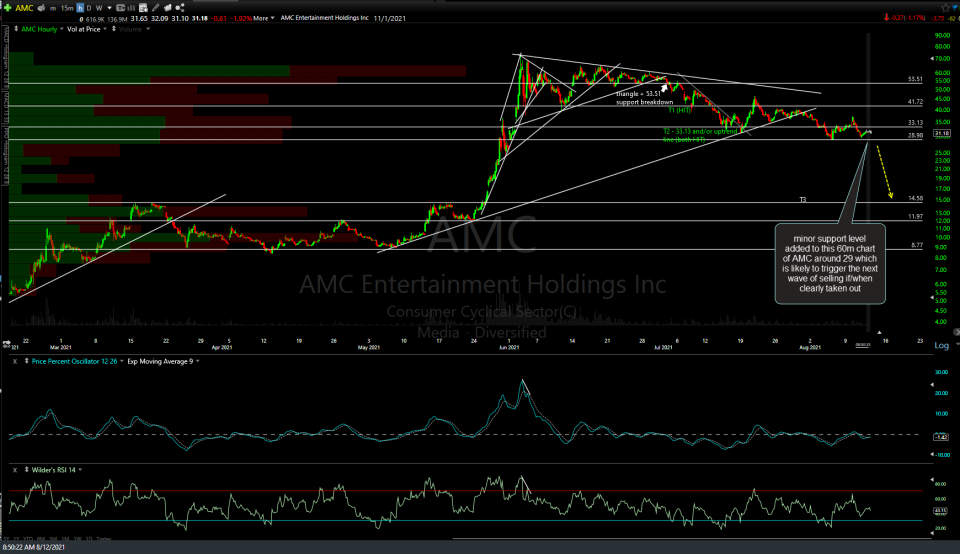Click the T3 target label

click(803, 200)
